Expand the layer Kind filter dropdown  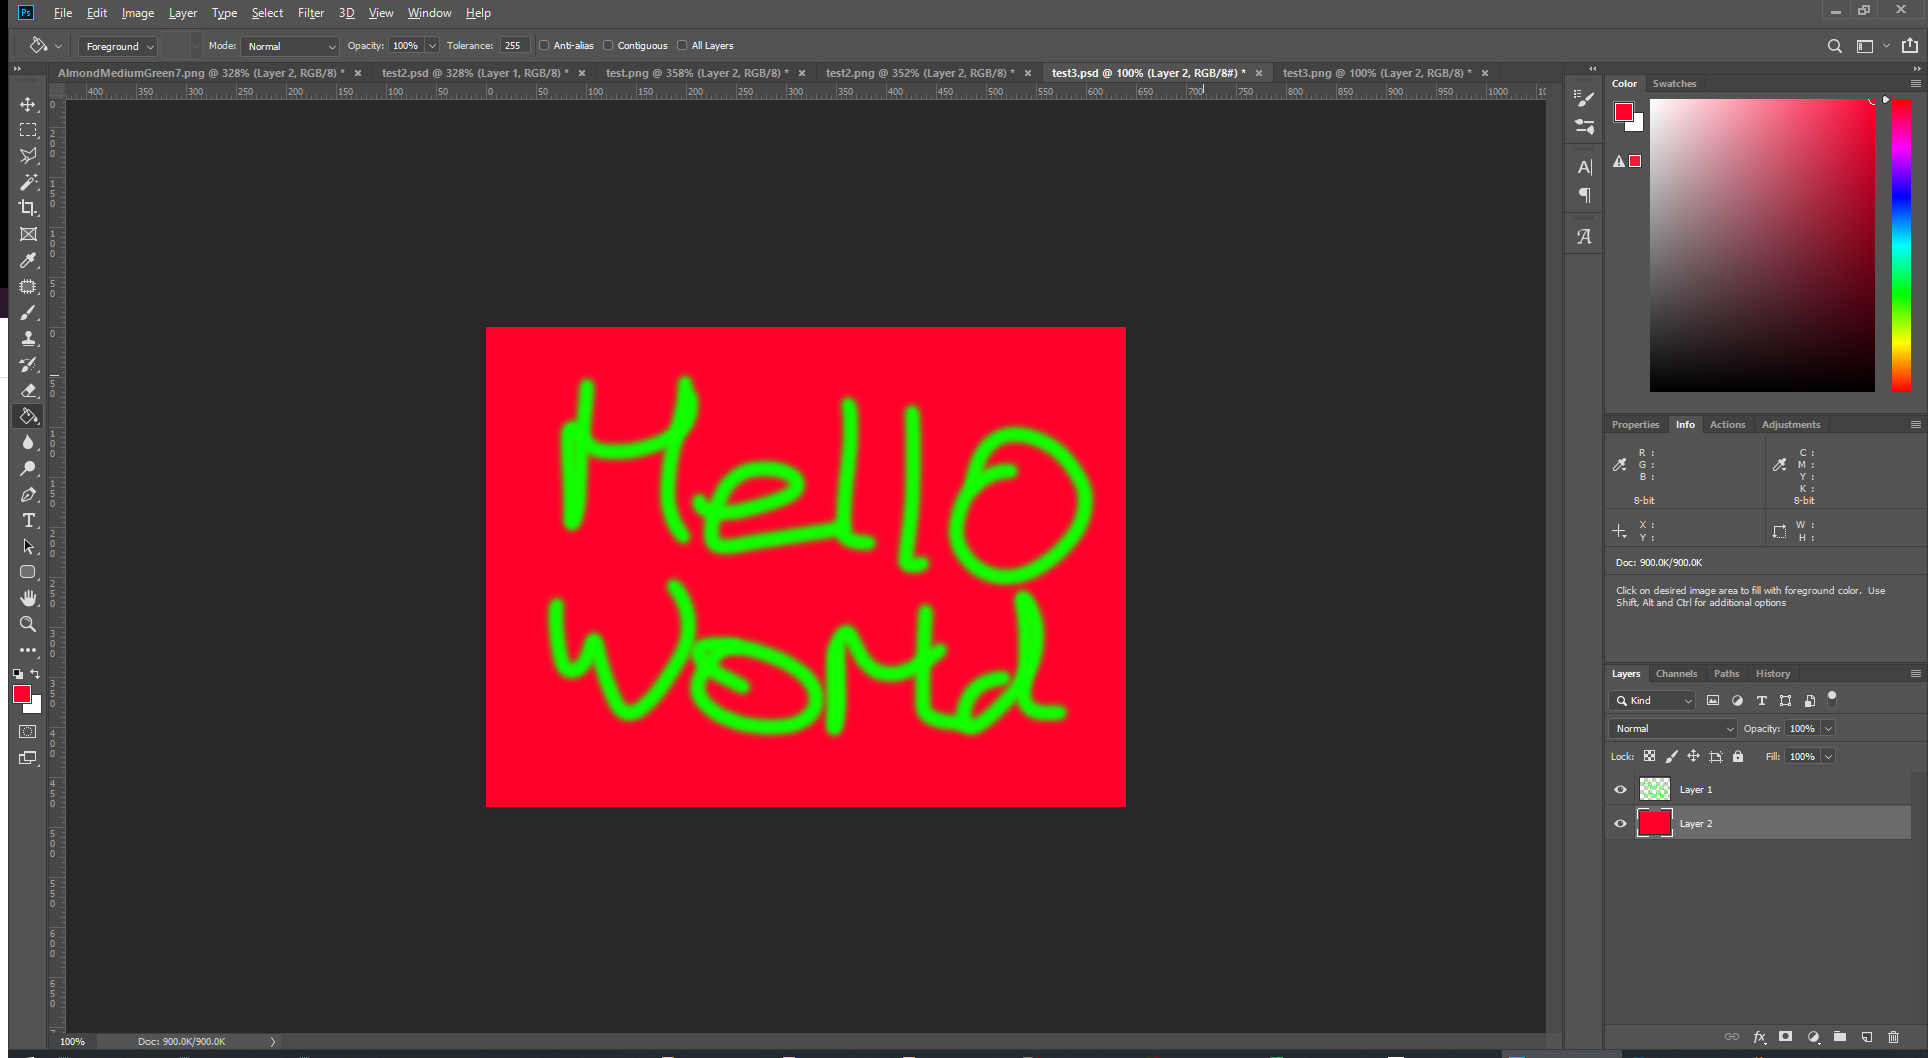1652,701
